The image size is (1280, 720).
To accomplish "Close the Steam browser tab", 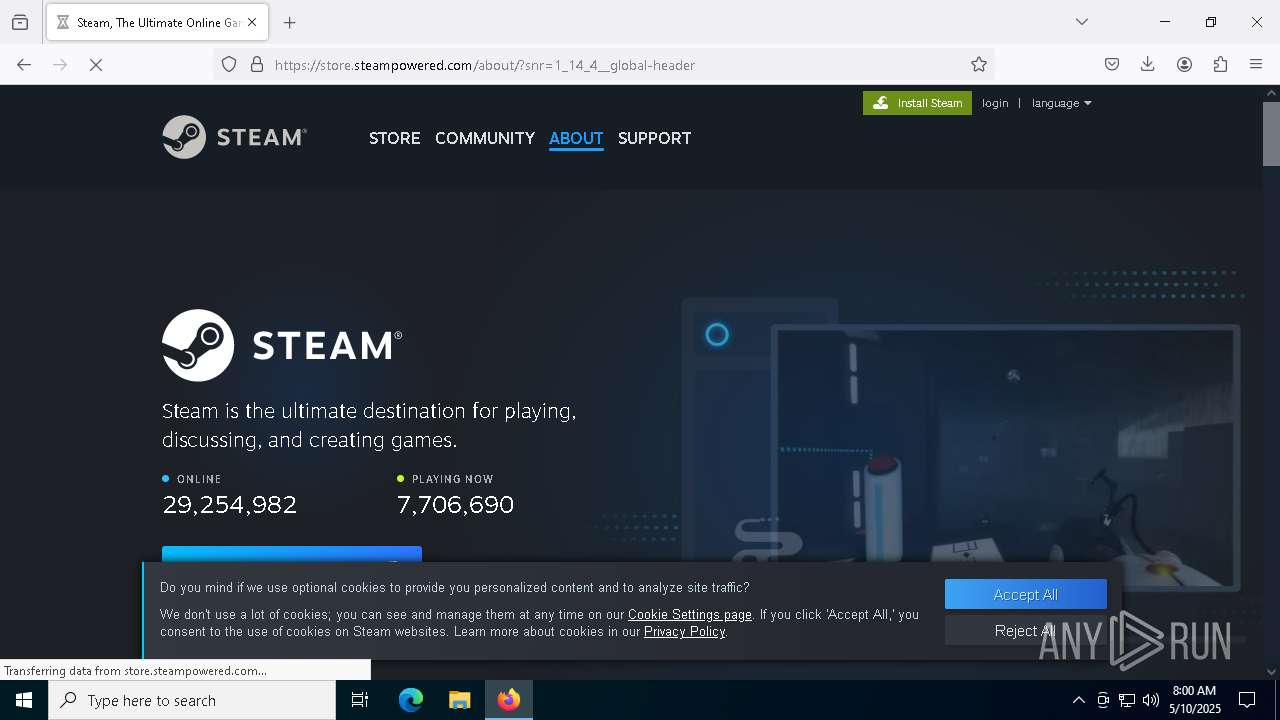I will (x=252, y=22).
